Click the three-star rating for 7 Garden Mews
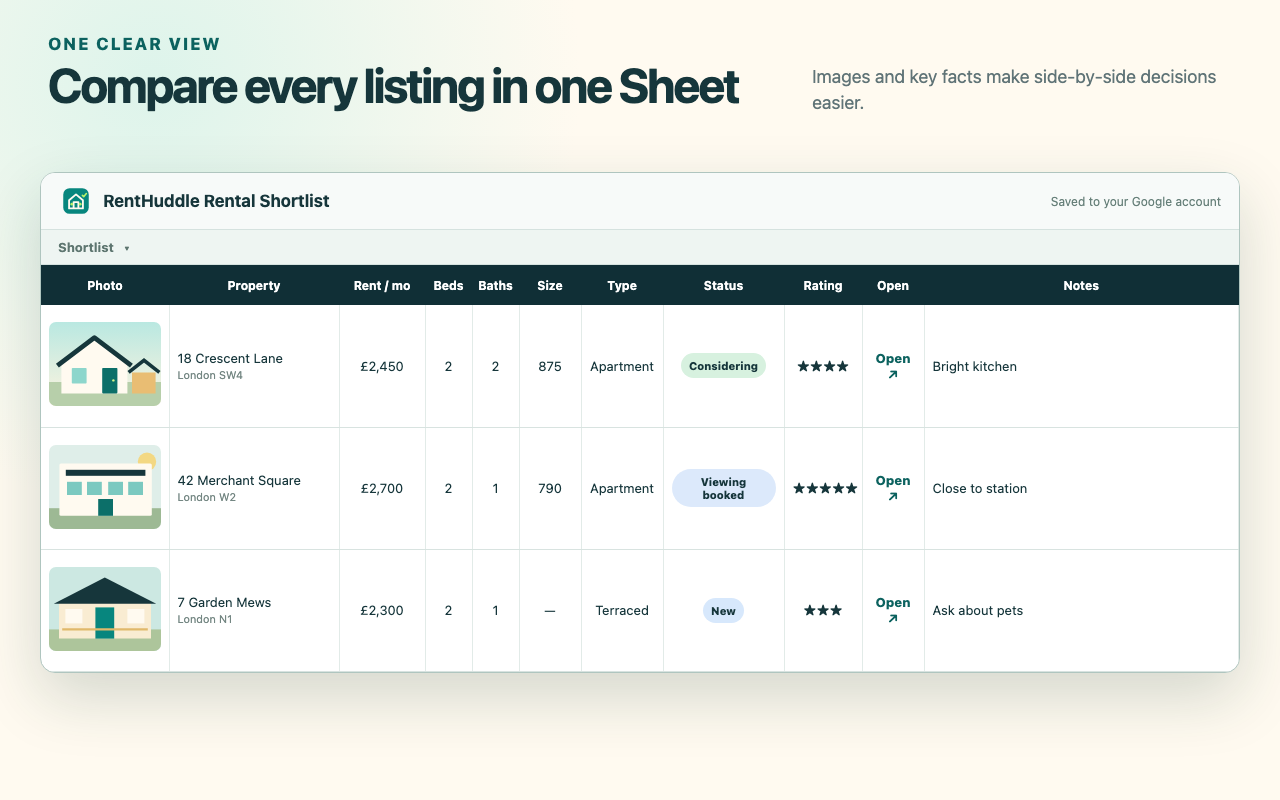The width and height of the screenshot is (1280, 800). (x=823, y=611)
